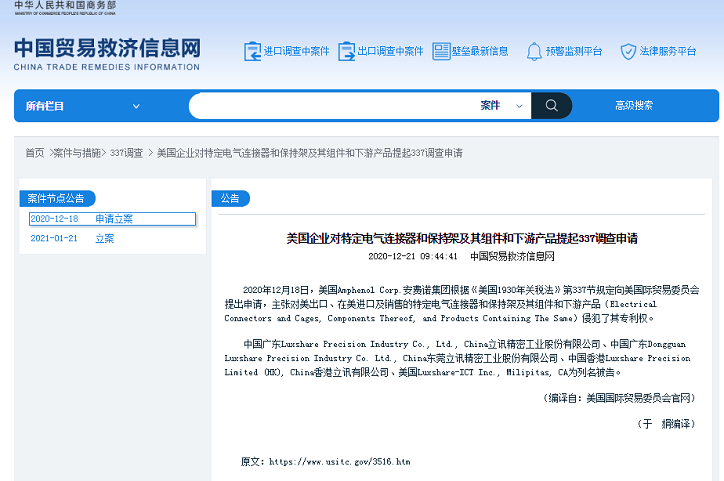Viewport: 724px width, 481px height.
Task: Open the usitc.gov original source URL
Action: click(339, 462)
